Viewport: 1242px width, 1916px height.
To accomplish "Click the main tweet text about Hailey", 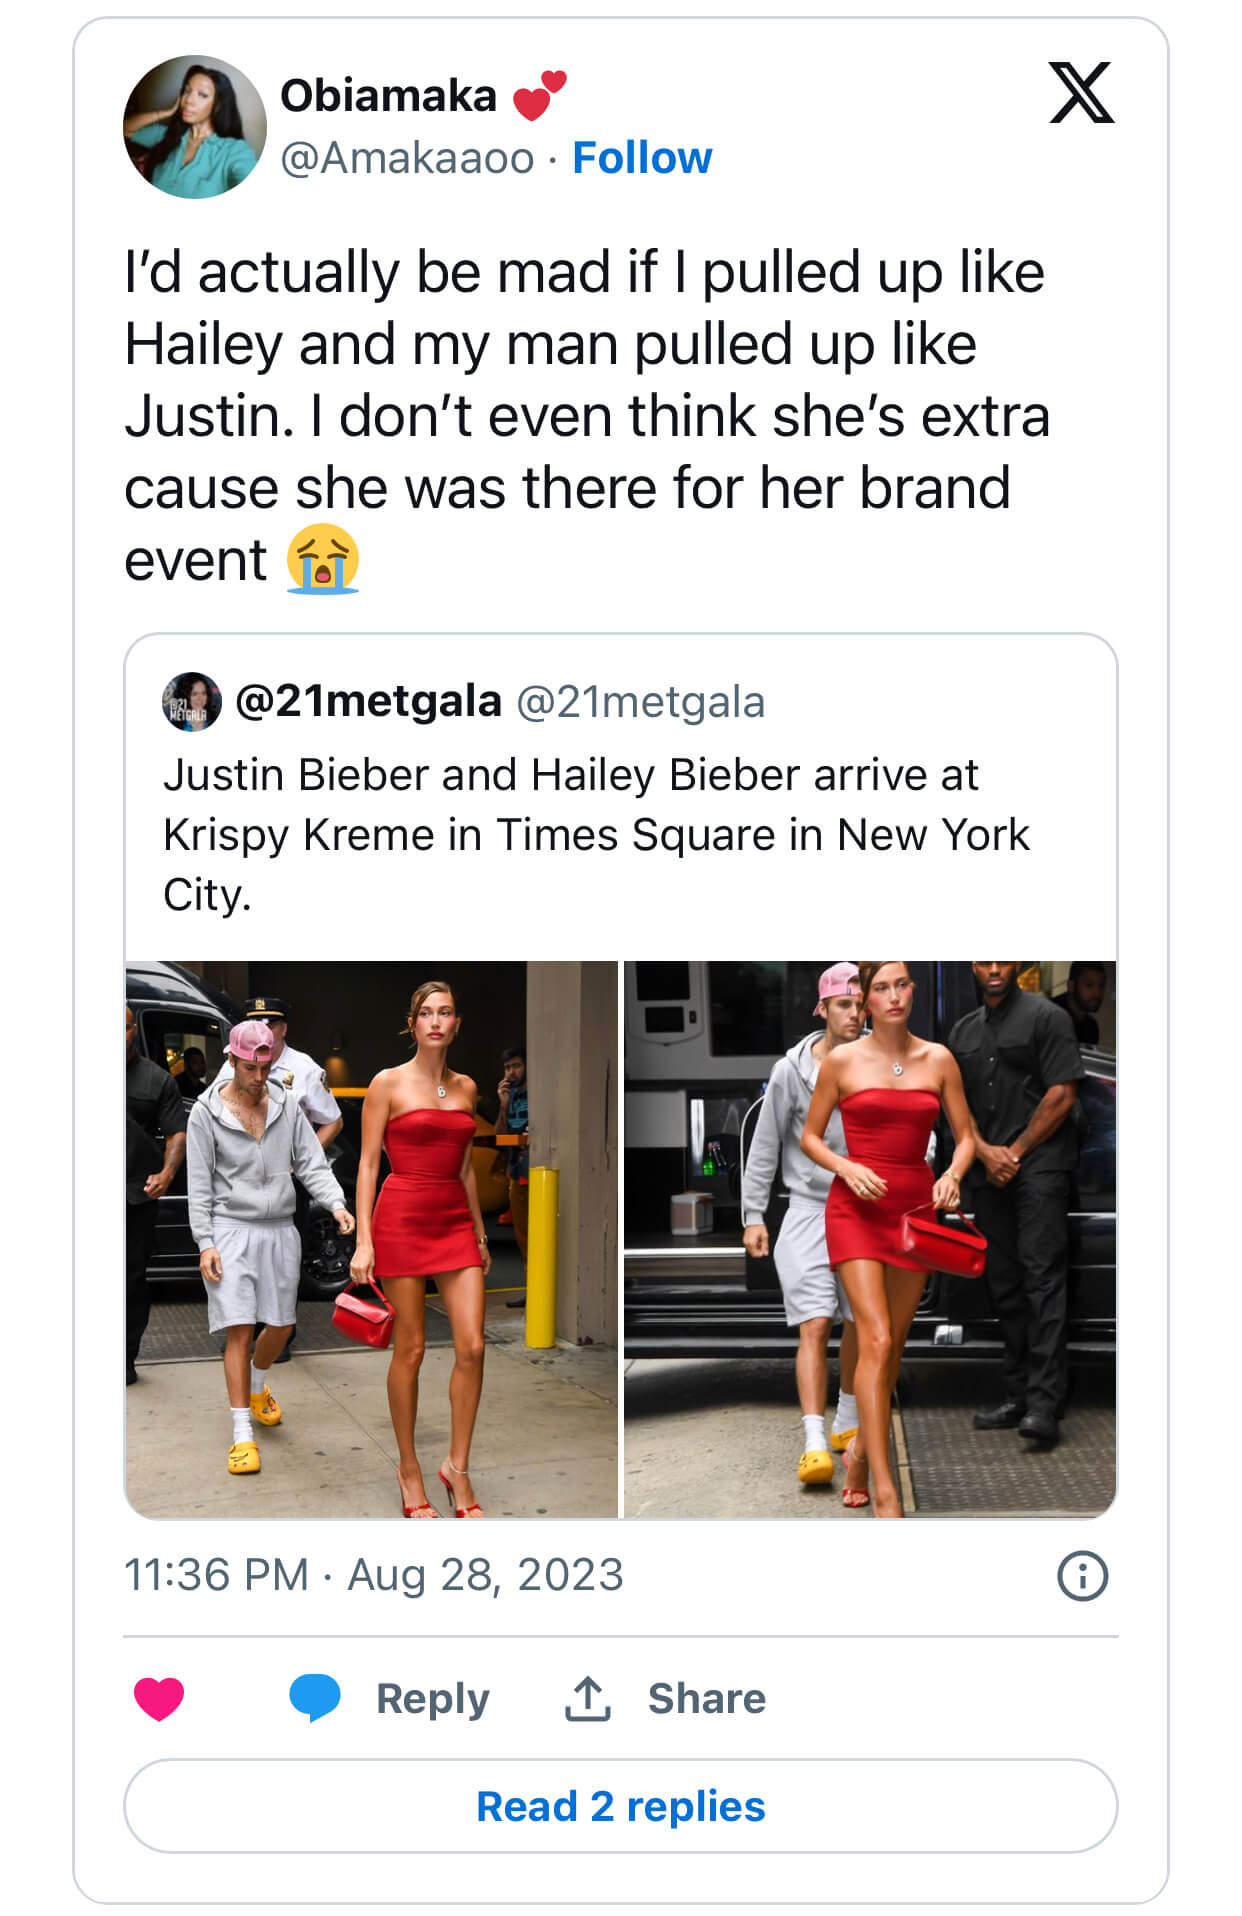I will (586, 416).
